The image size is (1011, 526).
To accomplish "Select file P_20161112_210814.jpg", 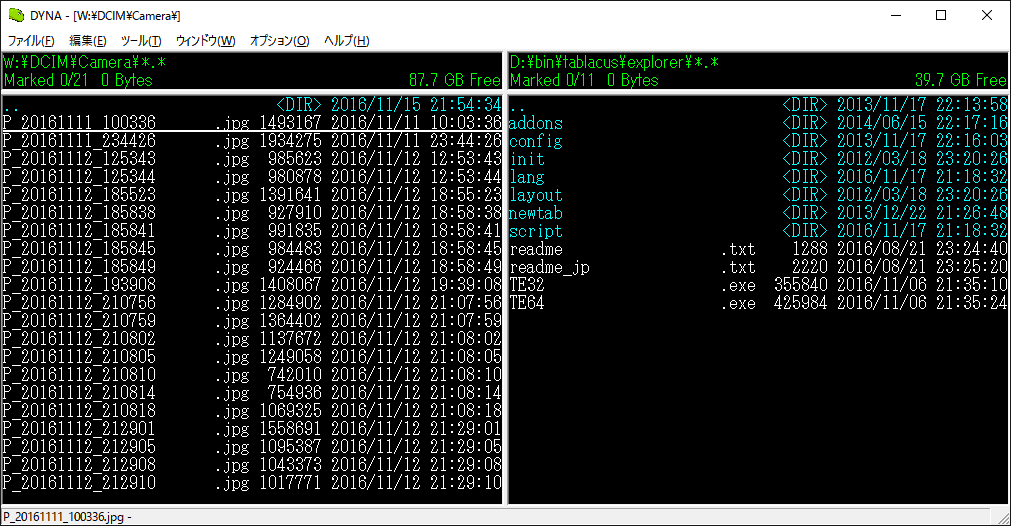I will pyautogui.click(x=252, y=393).
